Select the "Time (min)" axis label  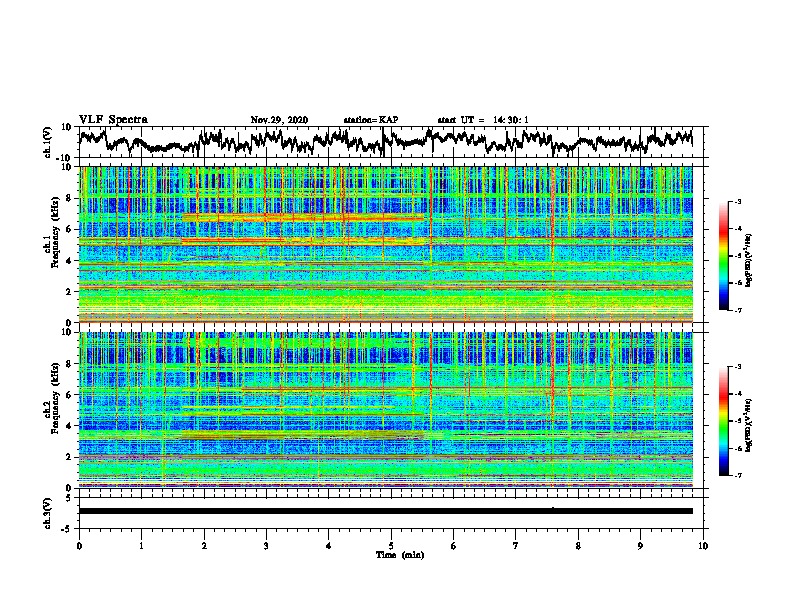click(x=400, y=555)
